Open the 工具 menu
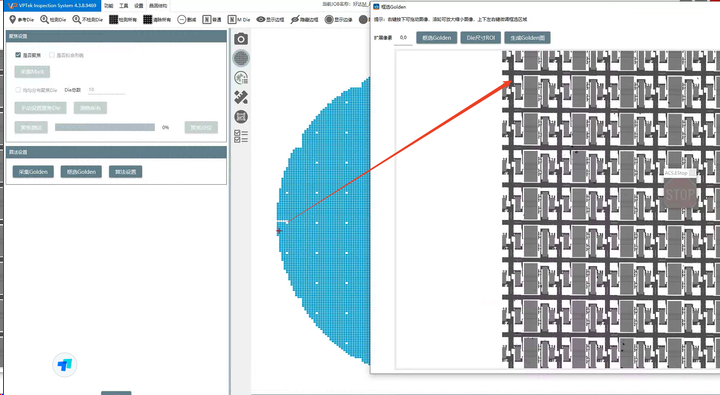 [x=124, y=6]
